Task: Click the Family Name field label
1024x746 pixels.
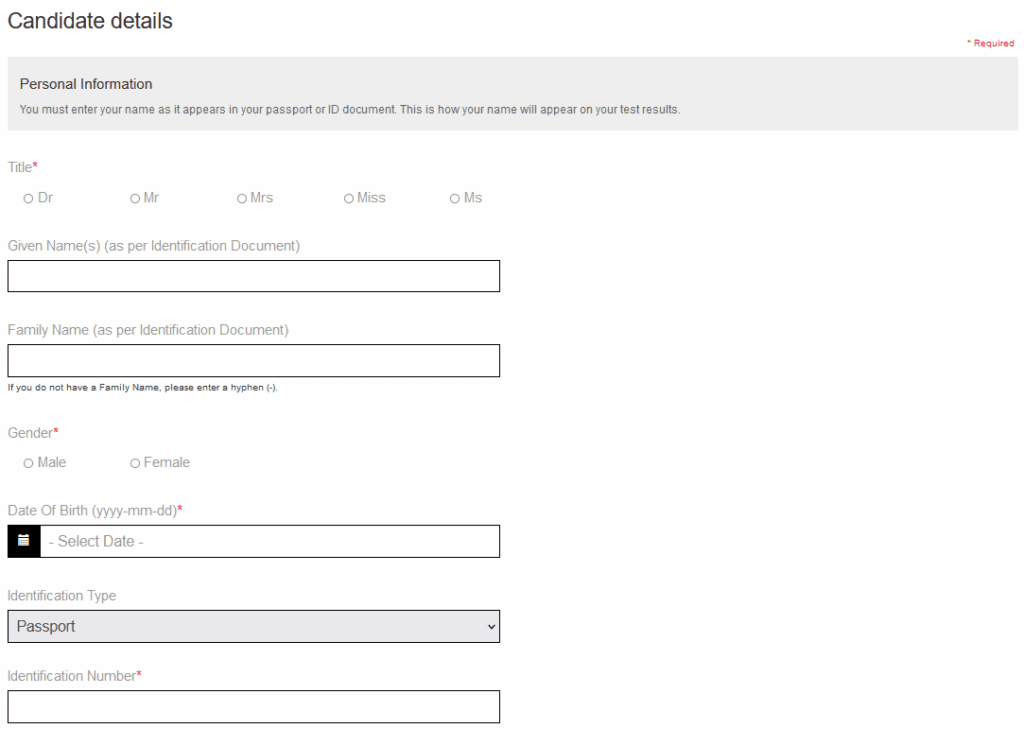Action: pos(148,330)
